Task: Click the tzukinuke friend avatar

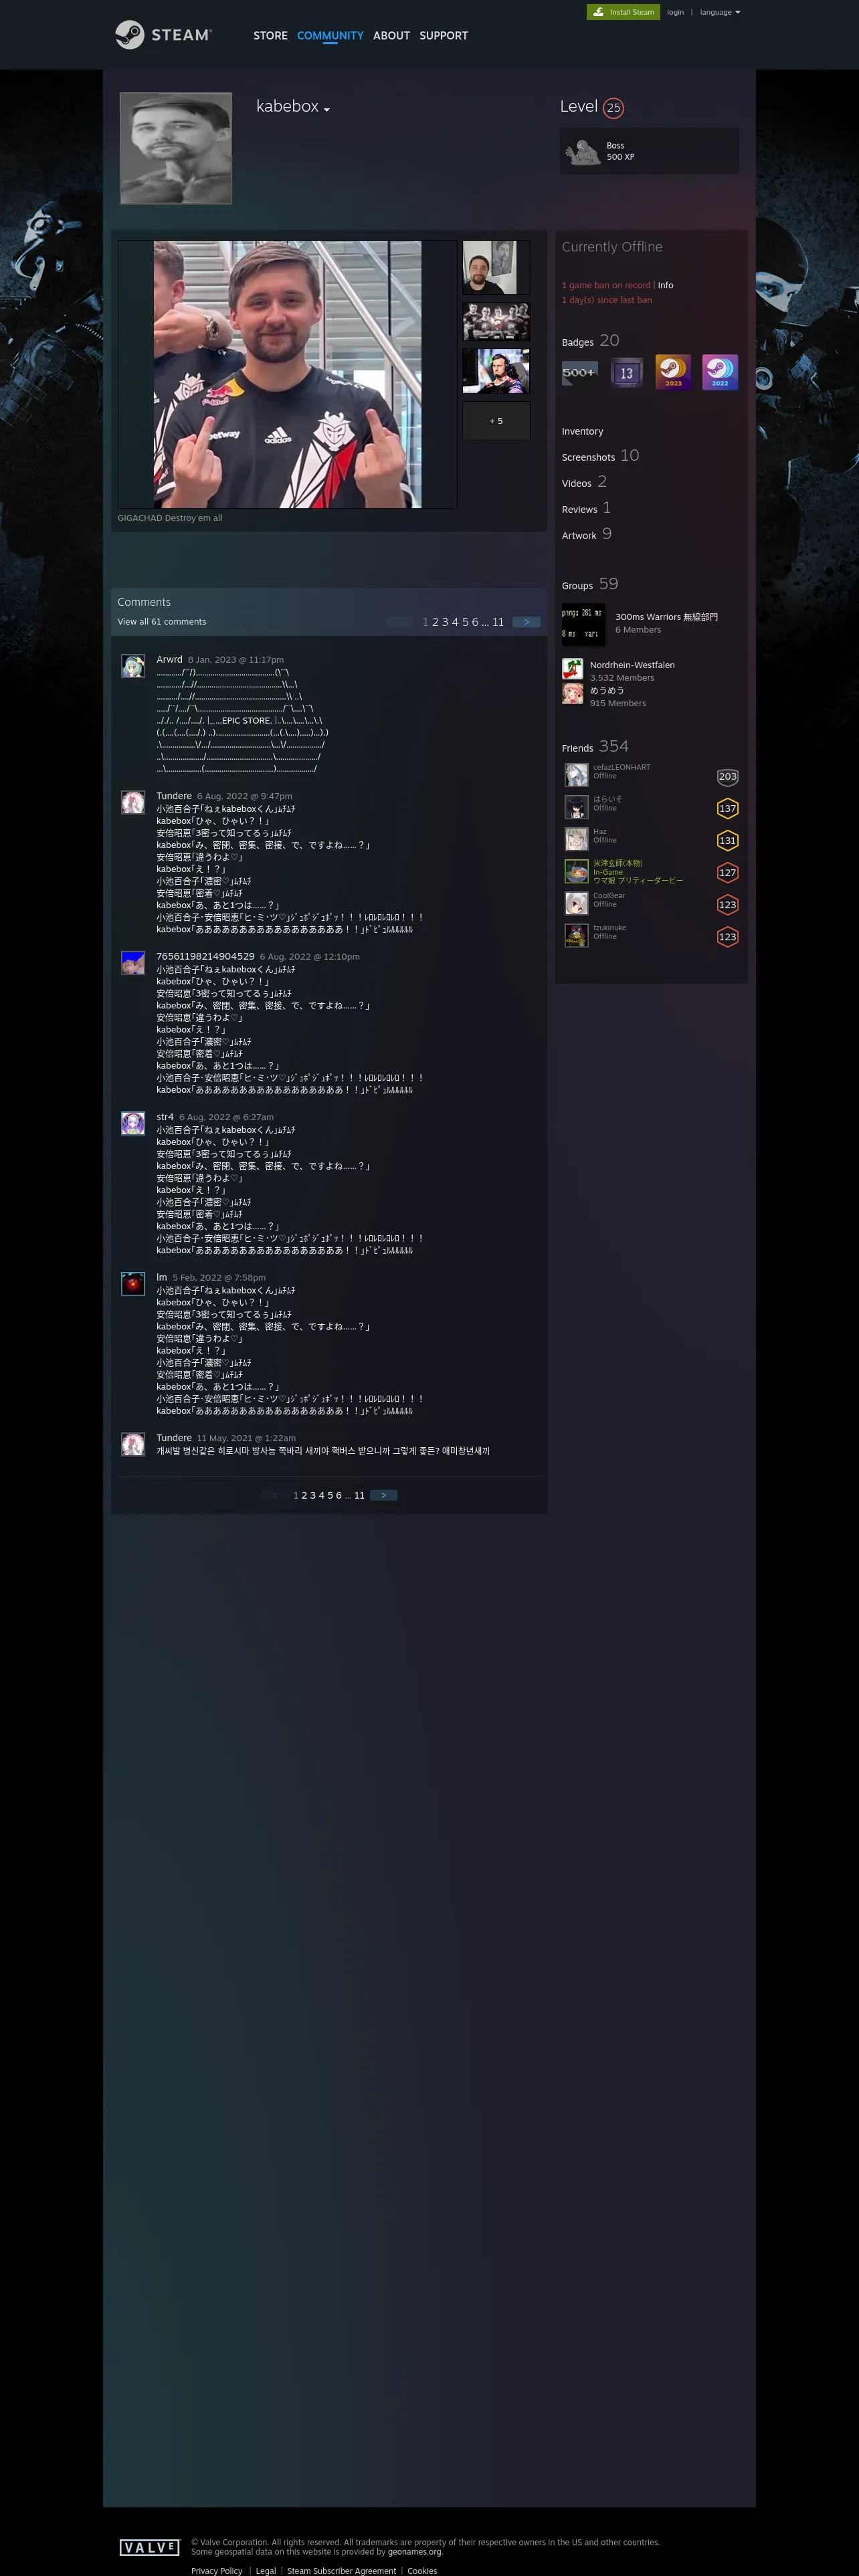Action: 577,935
